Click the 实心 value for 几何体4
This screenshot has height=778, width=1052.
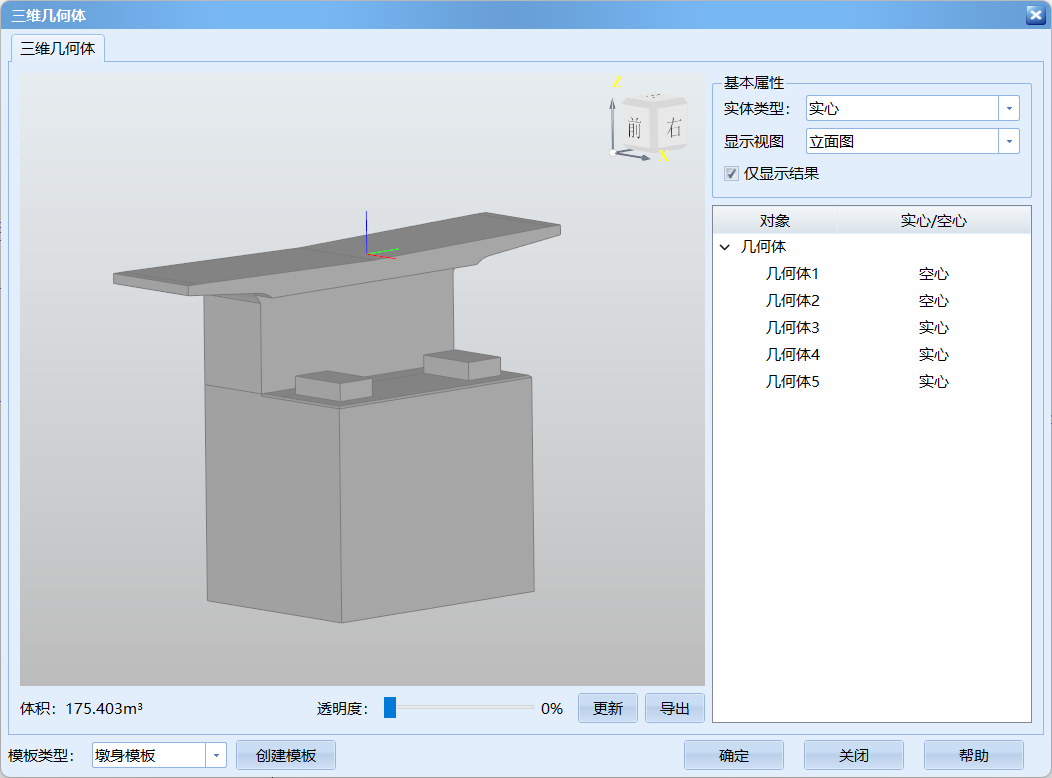click(x=933, y=354)
